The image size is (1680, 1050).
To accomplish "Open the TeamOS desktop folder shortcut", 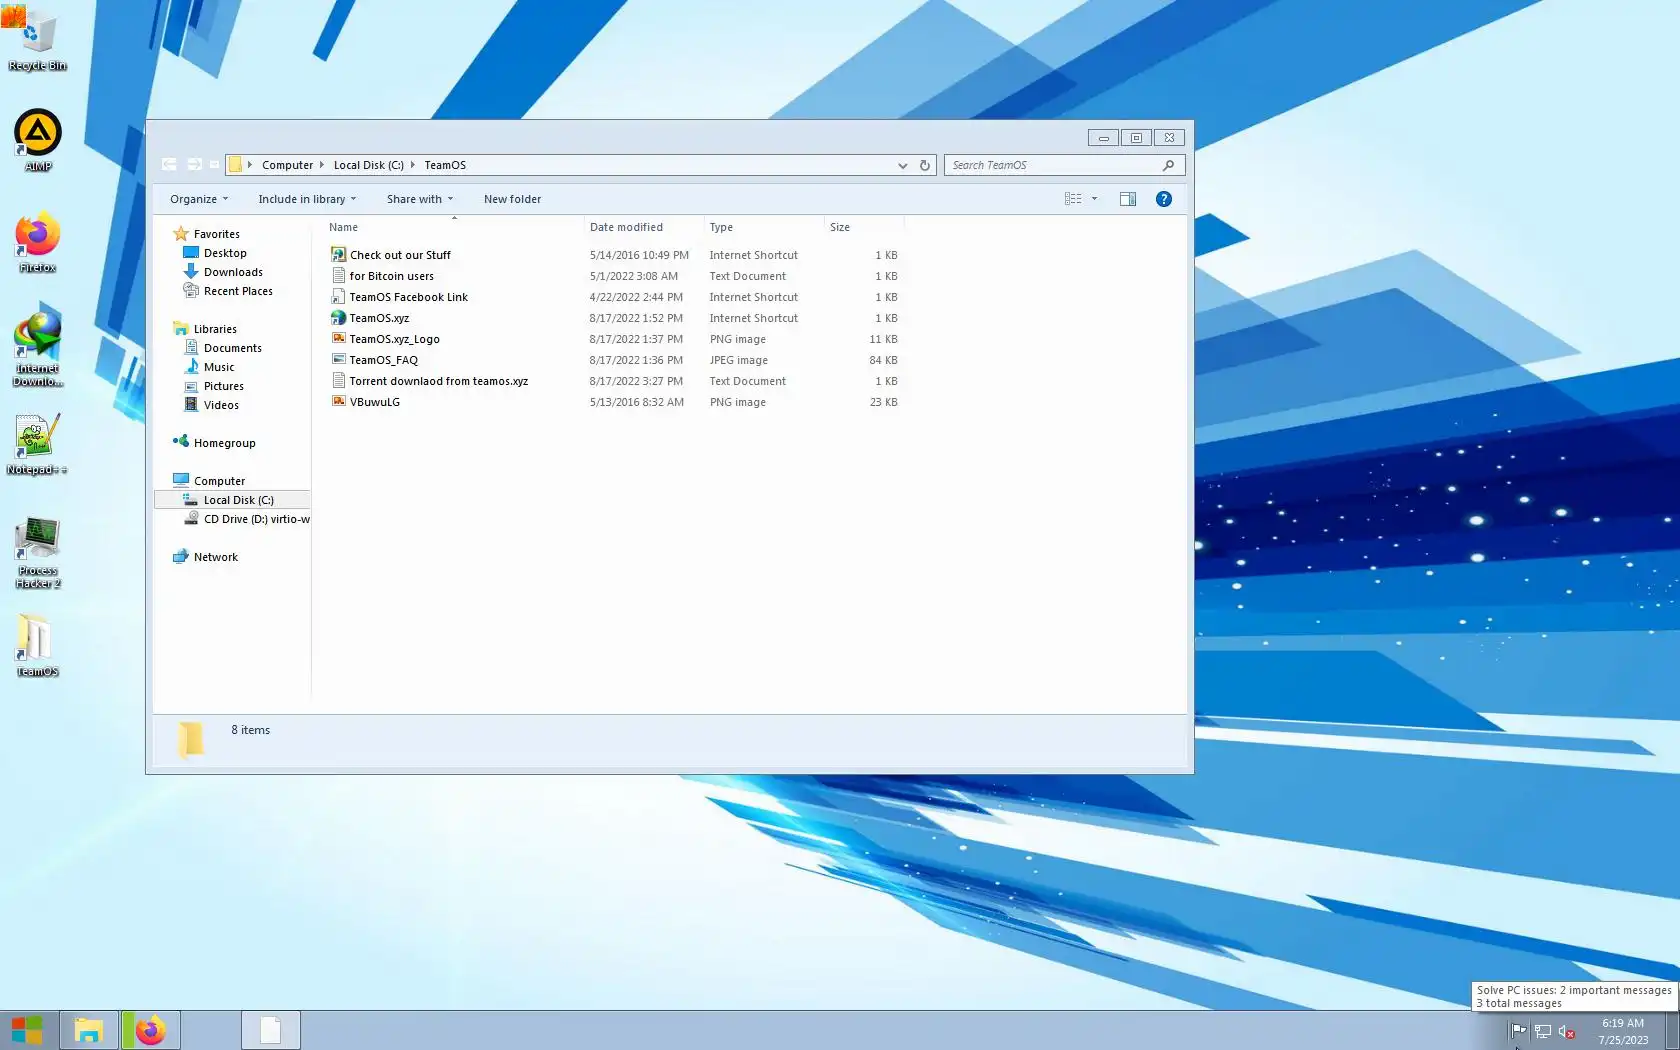I will (x=37, y=646).
